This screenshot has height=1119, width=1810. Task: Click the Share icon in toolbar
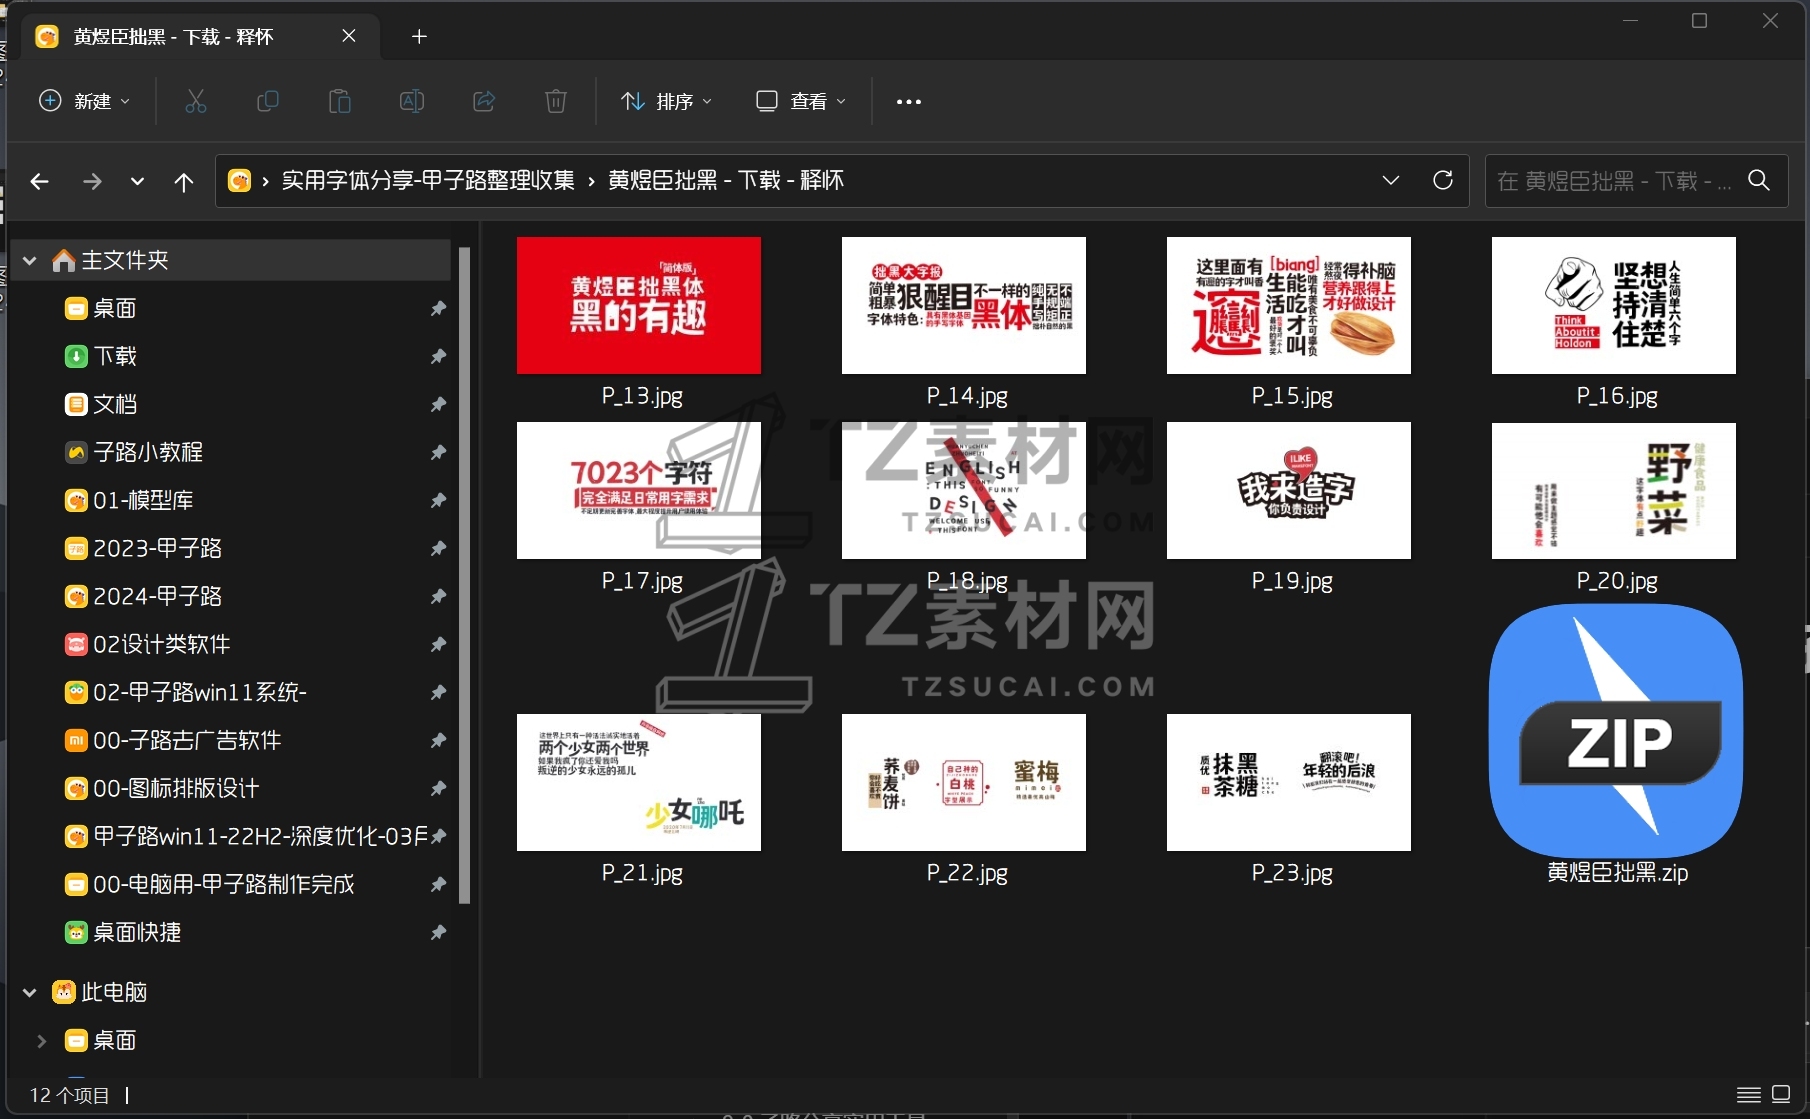[x=484, y=101]
